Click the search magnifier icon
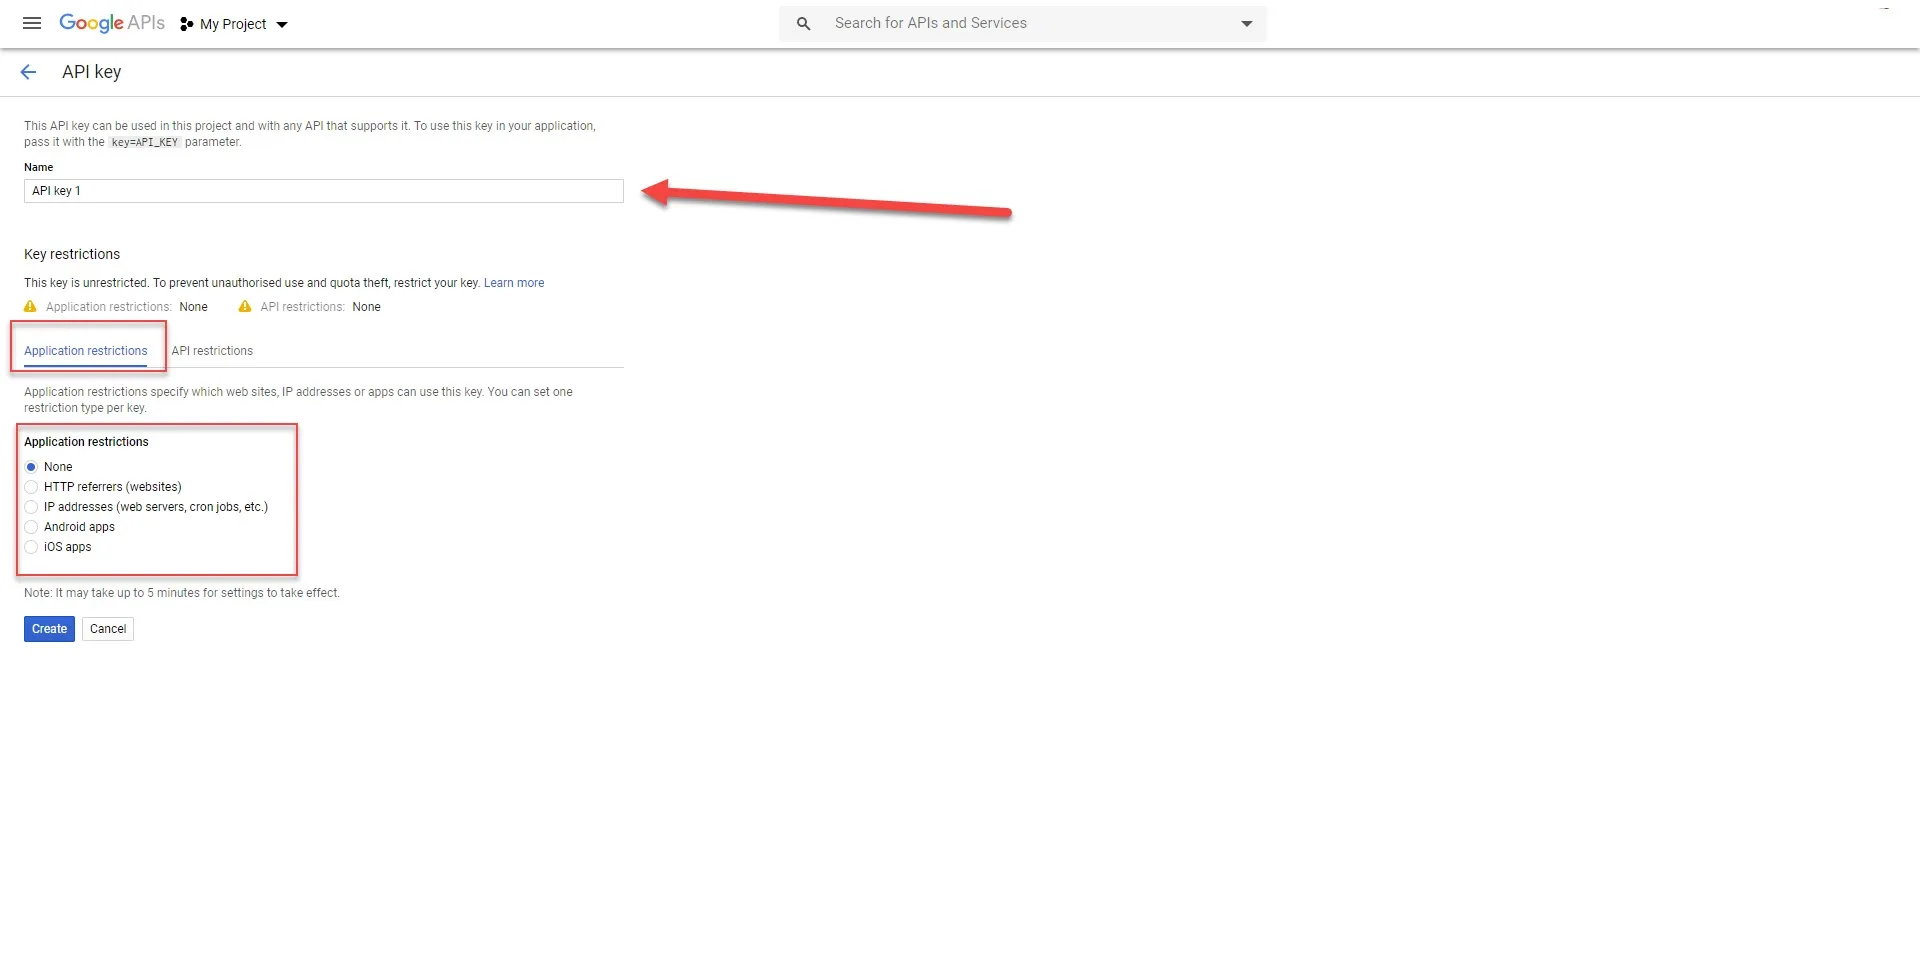 pos(803,23)
